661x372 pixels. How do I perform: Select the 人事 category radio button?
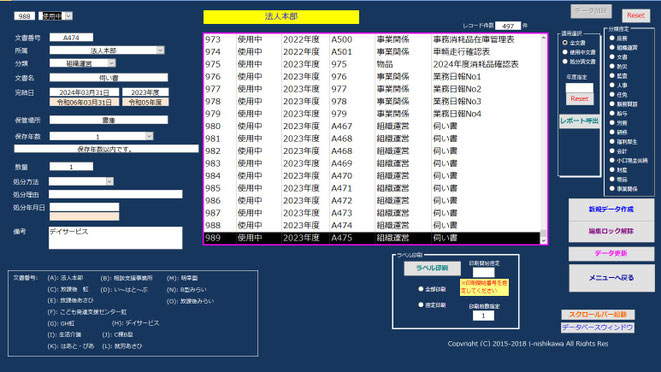tap(612, 85)
